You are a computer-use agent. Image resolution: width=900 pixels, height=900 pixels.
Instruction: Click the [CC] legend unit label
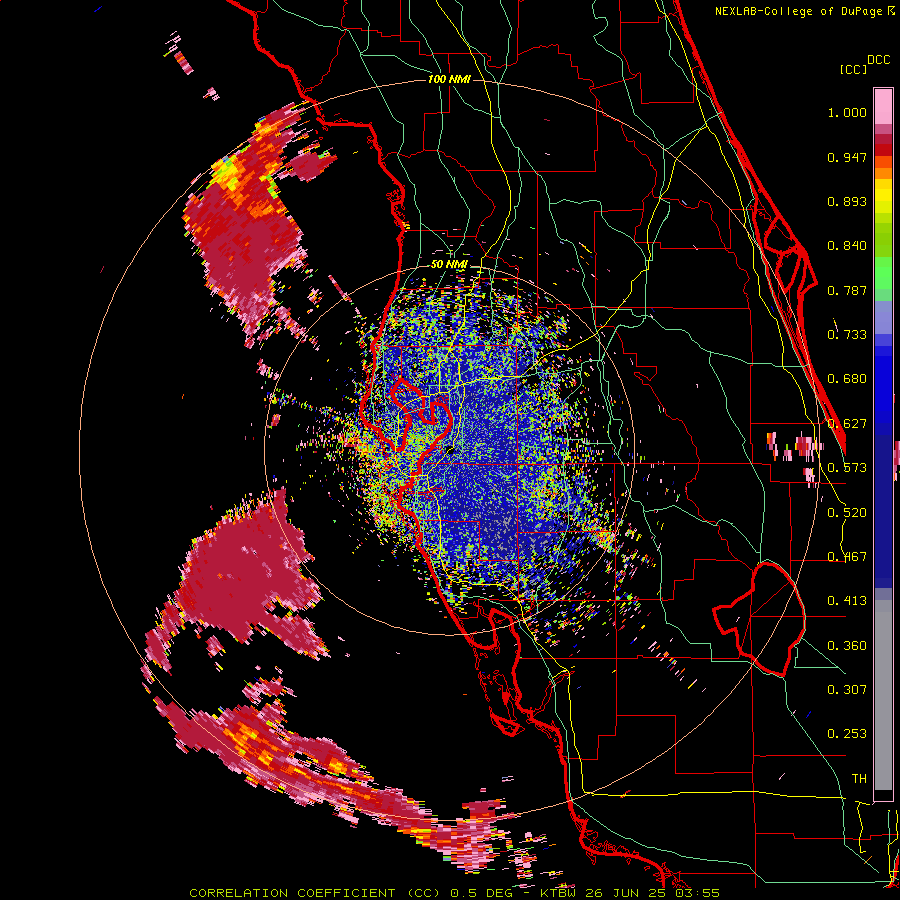pos(853,69)
